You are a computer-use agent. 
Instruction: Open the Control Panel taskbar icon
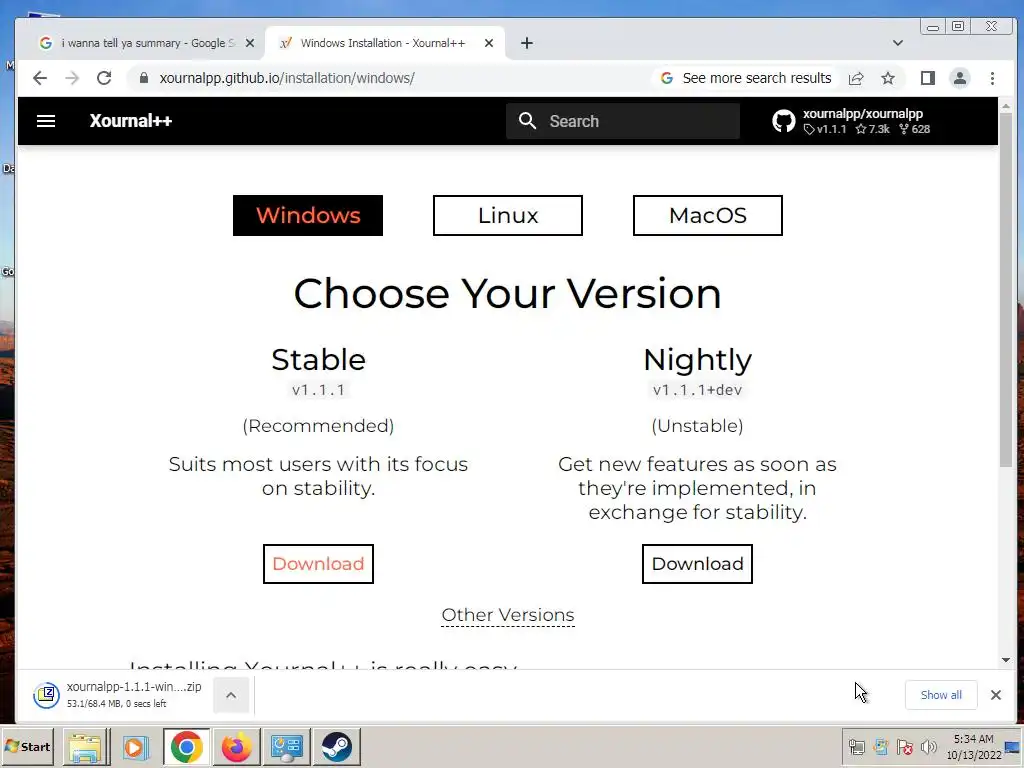(x=287, y=746)
